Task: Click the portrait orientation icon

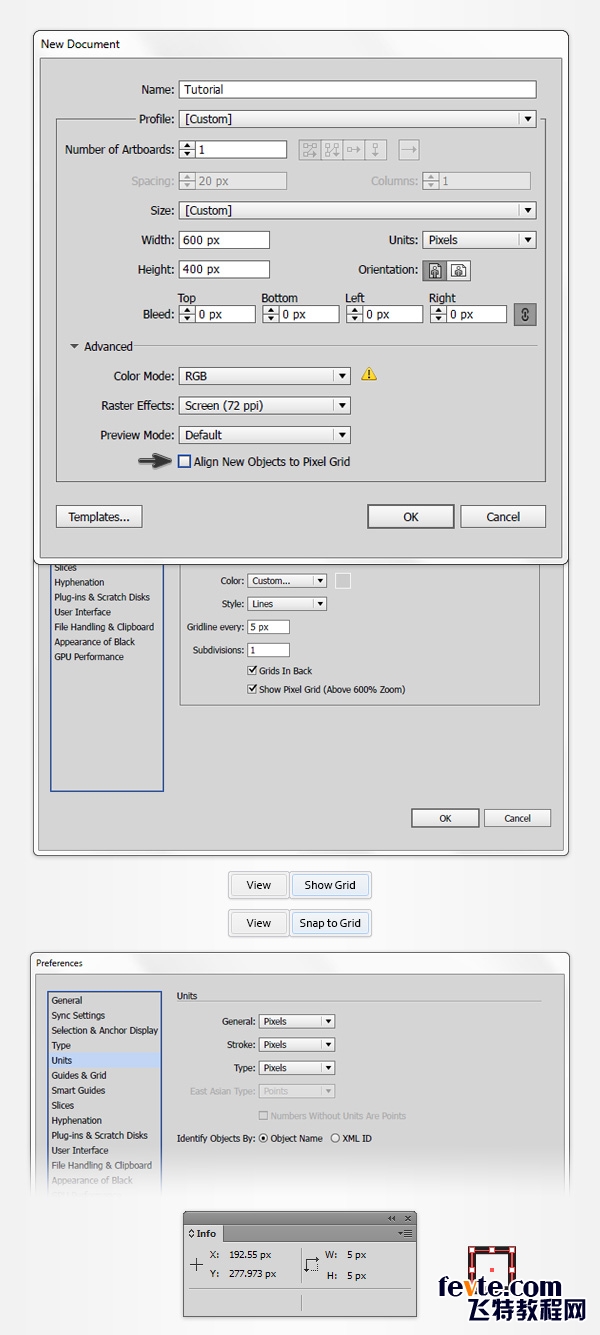Action: click(436, 270)
